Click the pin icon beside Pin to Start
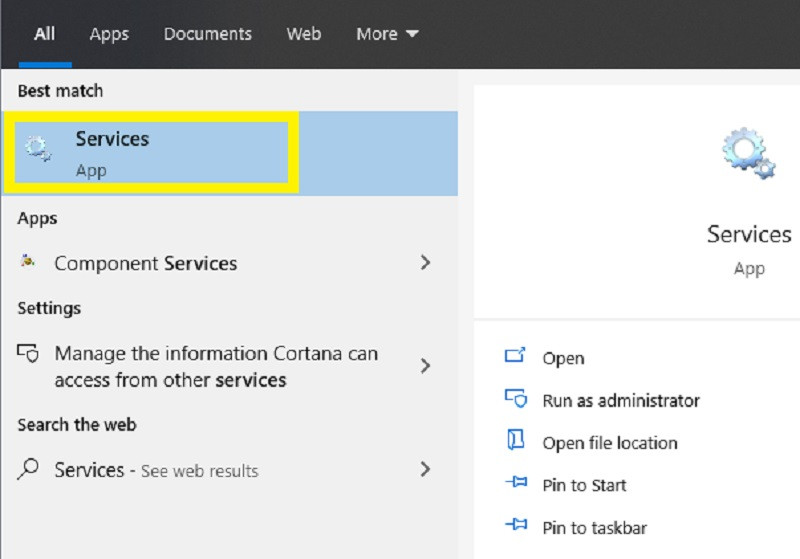The width and height of the screenshot is (800, 559). click(515, 485)
